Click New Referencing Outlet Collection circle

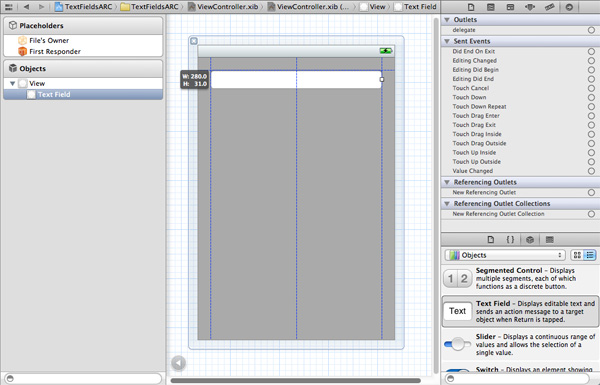tap(591, 214)
